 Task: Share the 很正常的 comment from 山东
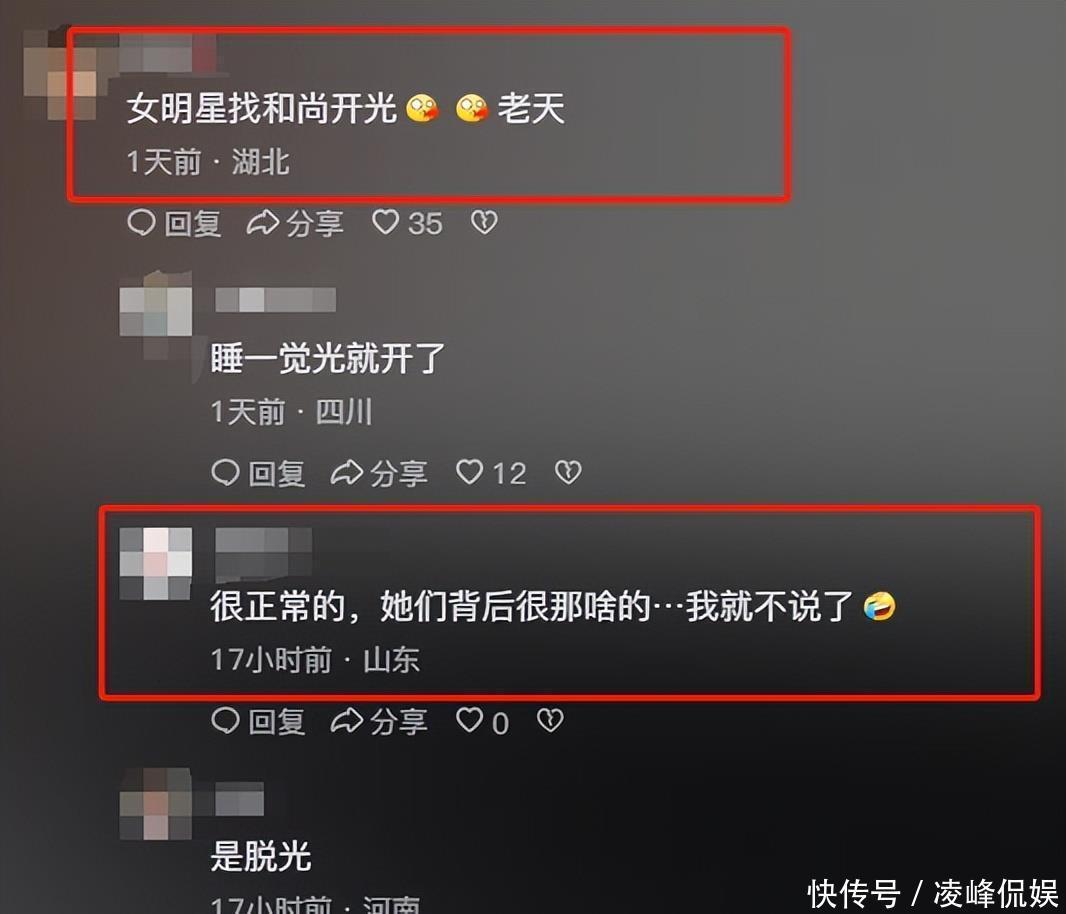pyautogui.click(x=379, y=721)
